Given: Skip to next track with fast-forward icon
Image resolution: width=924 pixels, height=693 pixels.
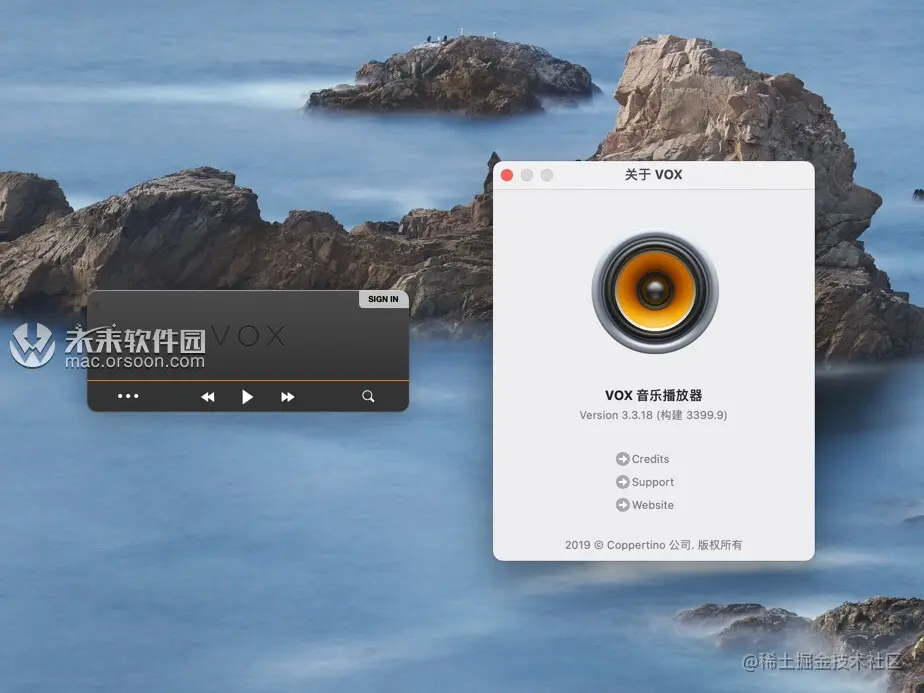Looking at the screenshot, I should (x=287, y=397).
